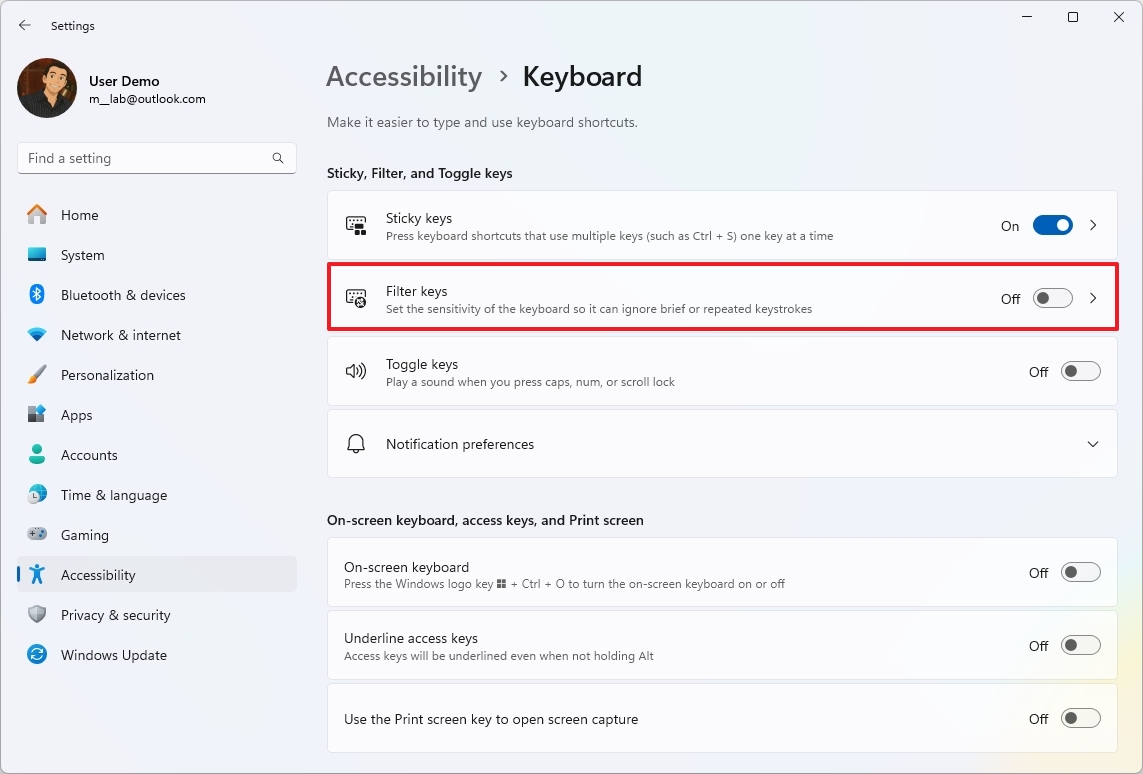The image size is (1143, 774).
Task: Enable Filter keys
Action: [x=1052, y=298]
